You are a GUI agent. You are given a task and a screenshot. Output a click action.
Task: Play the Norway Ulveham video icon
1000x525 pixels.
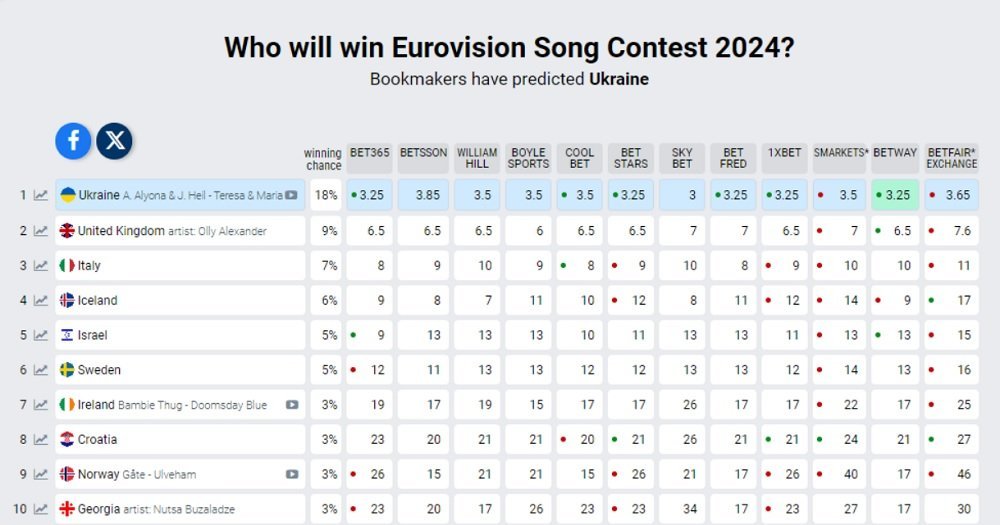coord(292,474)
